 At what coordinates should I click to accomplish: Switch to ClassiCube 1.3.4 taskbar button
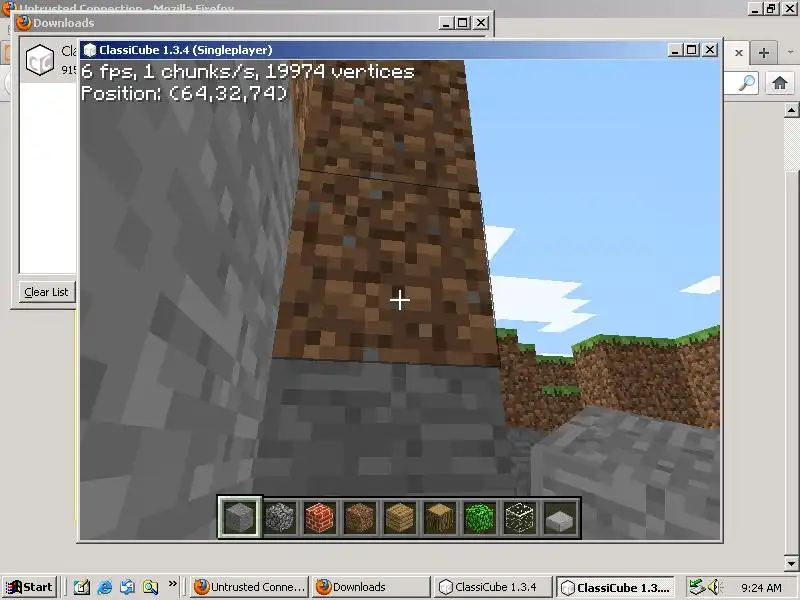(493, 587)
